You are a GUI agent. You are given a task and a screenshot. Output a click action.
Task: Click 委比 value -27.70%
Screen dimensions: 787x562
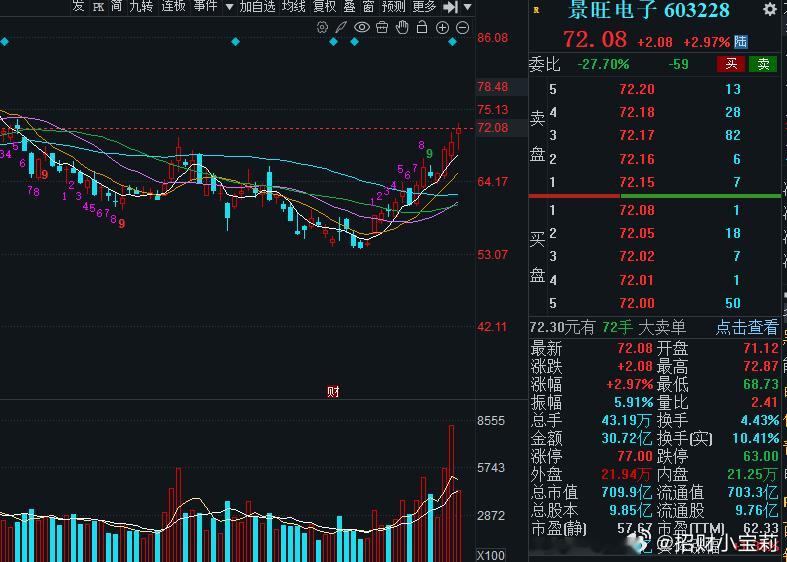tap(603, 64)
